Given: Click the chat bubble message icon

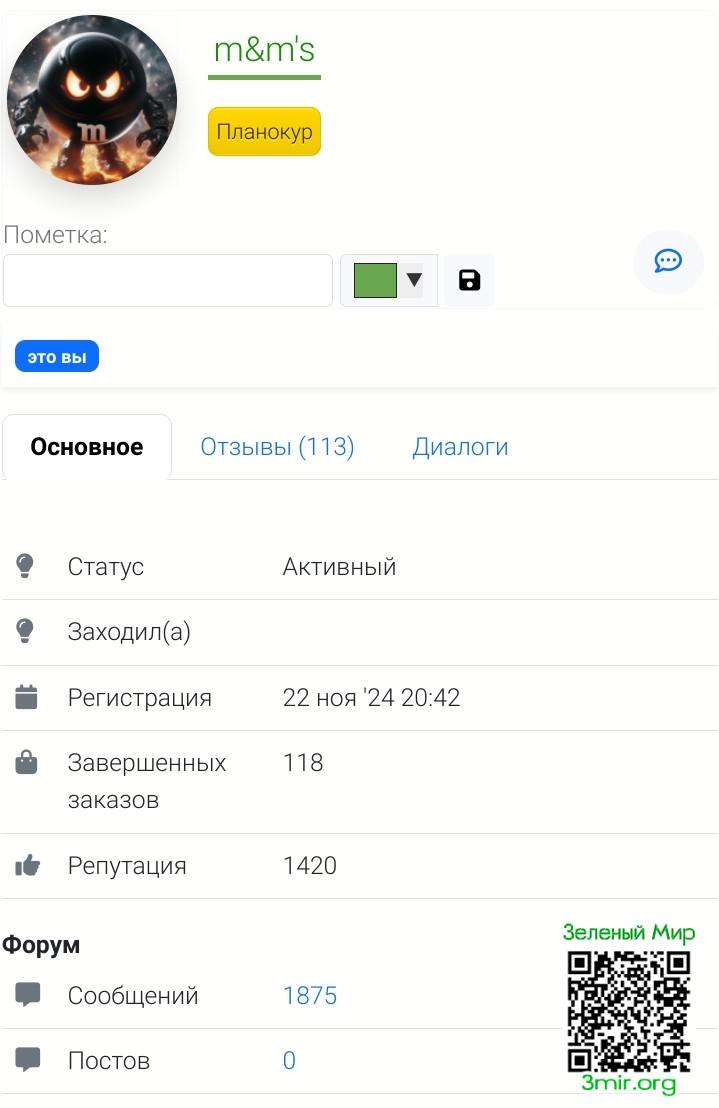Looking at the screenshot, I should [x=668, y=262].
